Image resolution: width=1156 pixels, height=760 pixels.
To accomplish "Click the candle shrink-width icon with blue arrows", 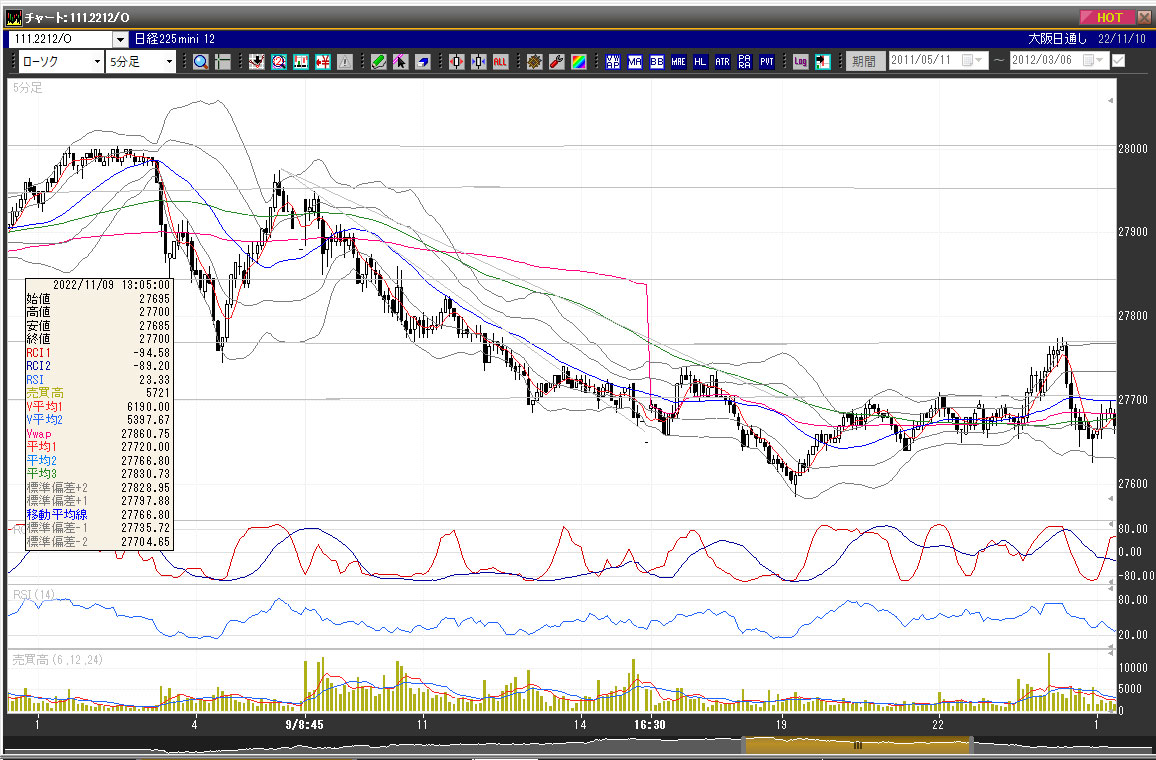I will coord(478,62).
